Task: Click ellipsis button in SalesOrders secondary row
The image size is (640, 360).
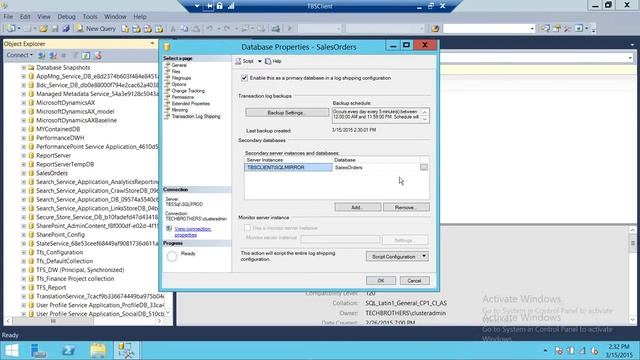Action: [424, 167]
